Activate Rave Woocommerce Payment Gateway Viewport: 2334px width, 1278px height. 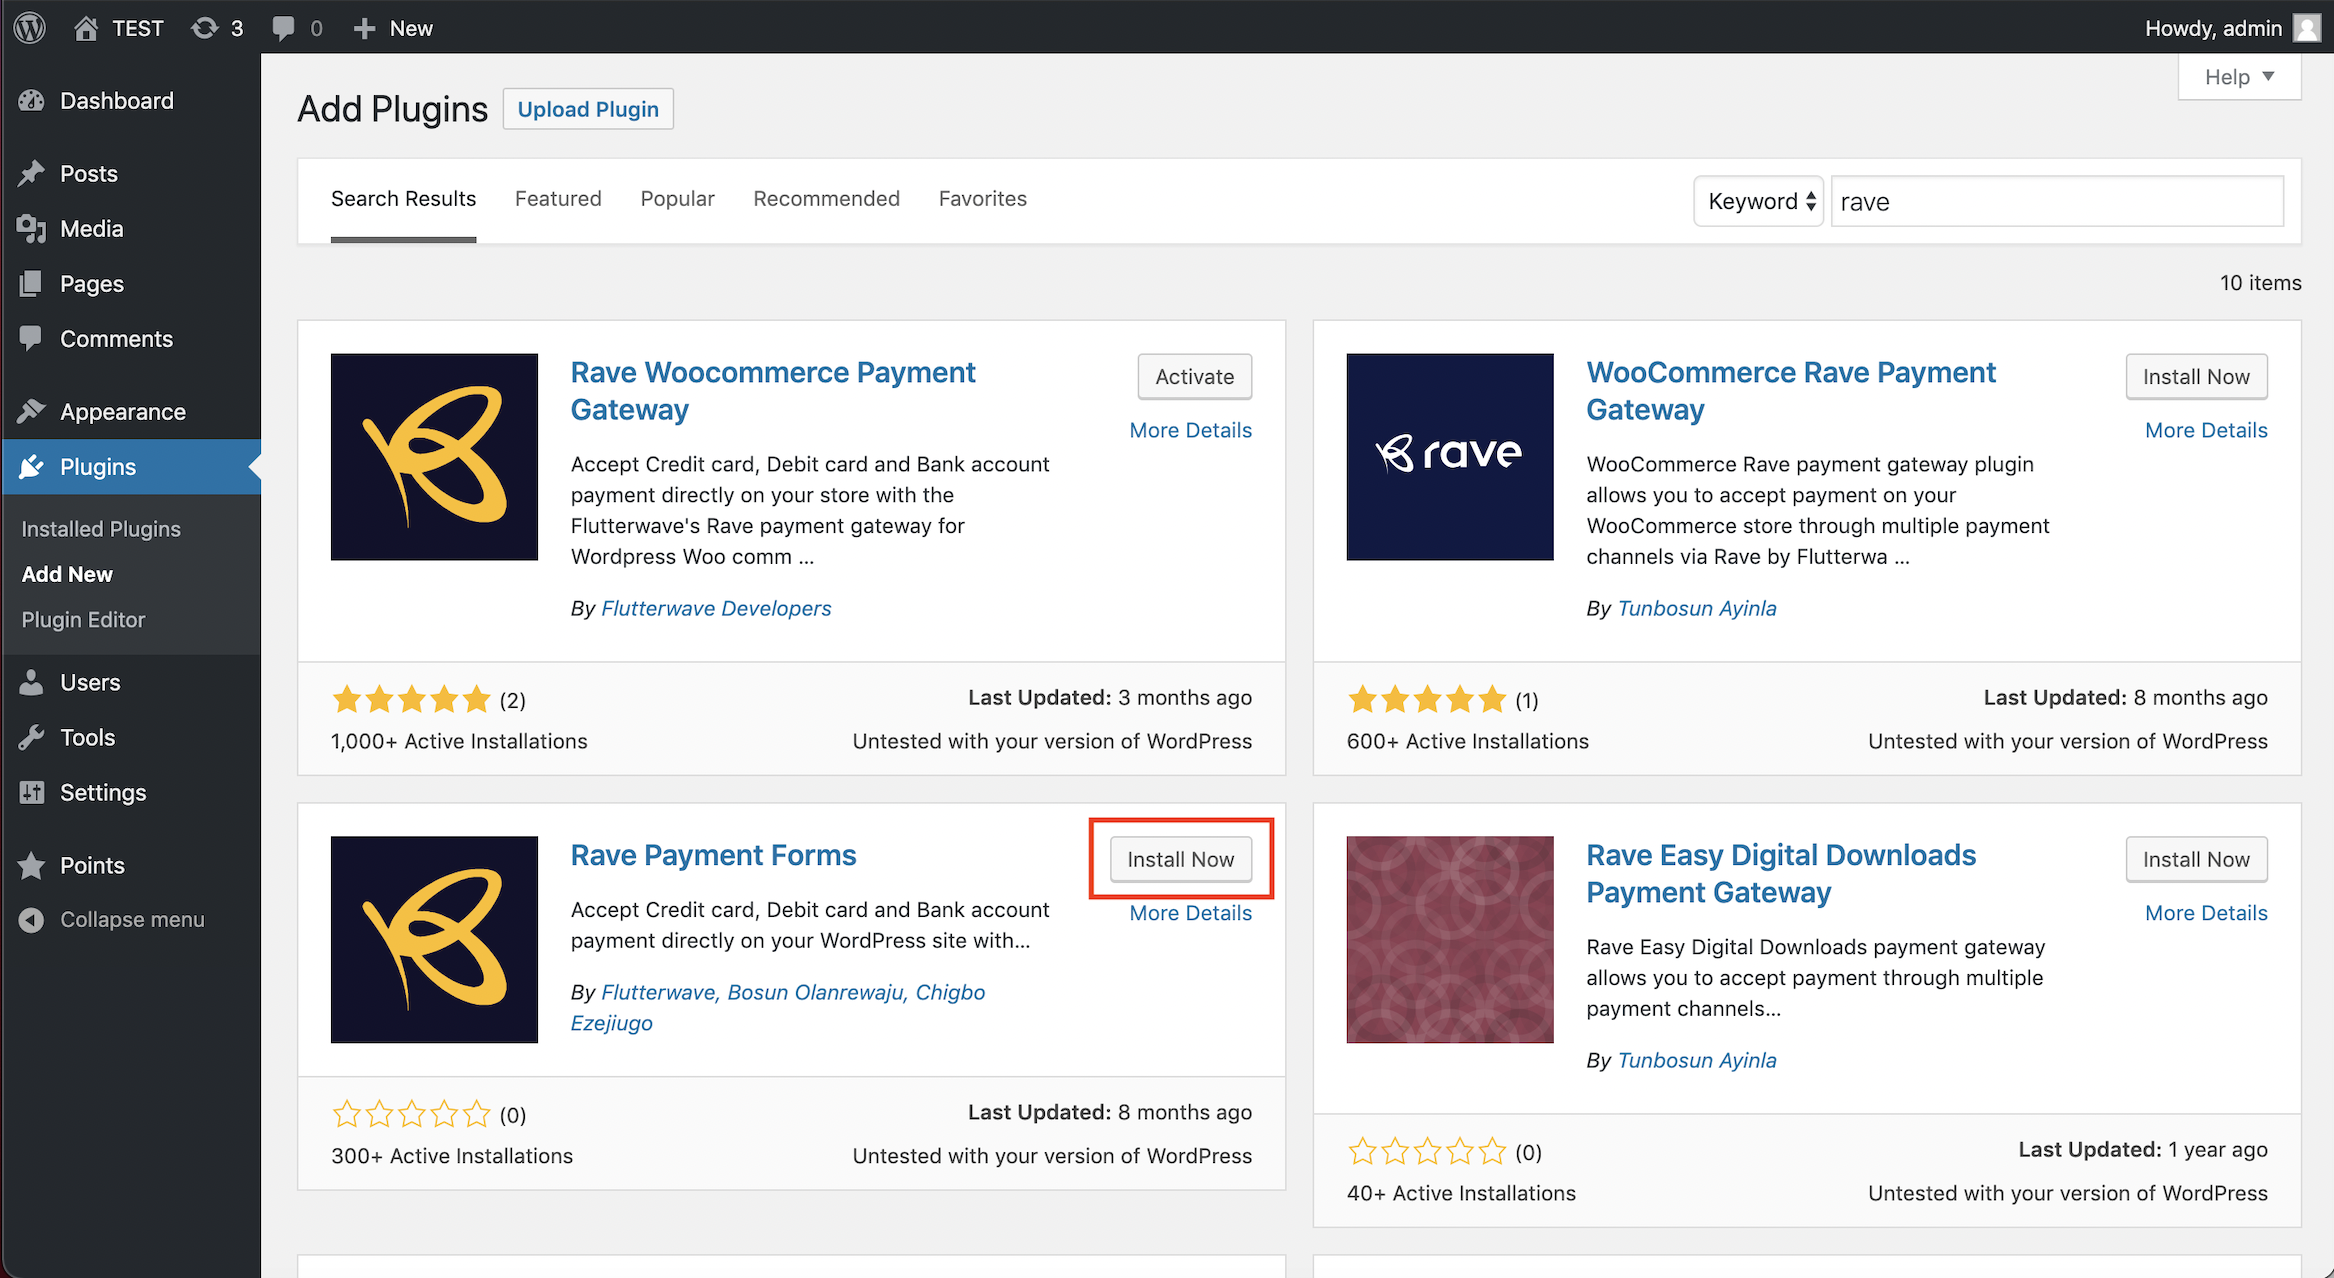tap(1194, 376)
